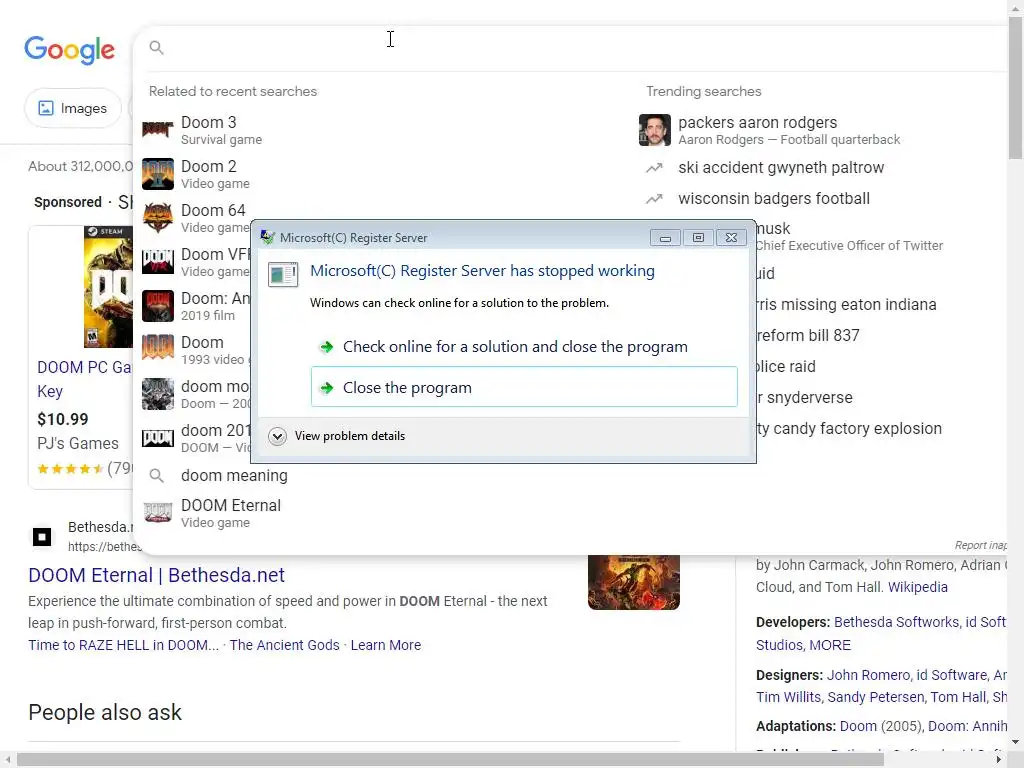Click Aaron Rodgers photo in trending searches
This screenshot has height=768, width=1024.
pos(654,129)
